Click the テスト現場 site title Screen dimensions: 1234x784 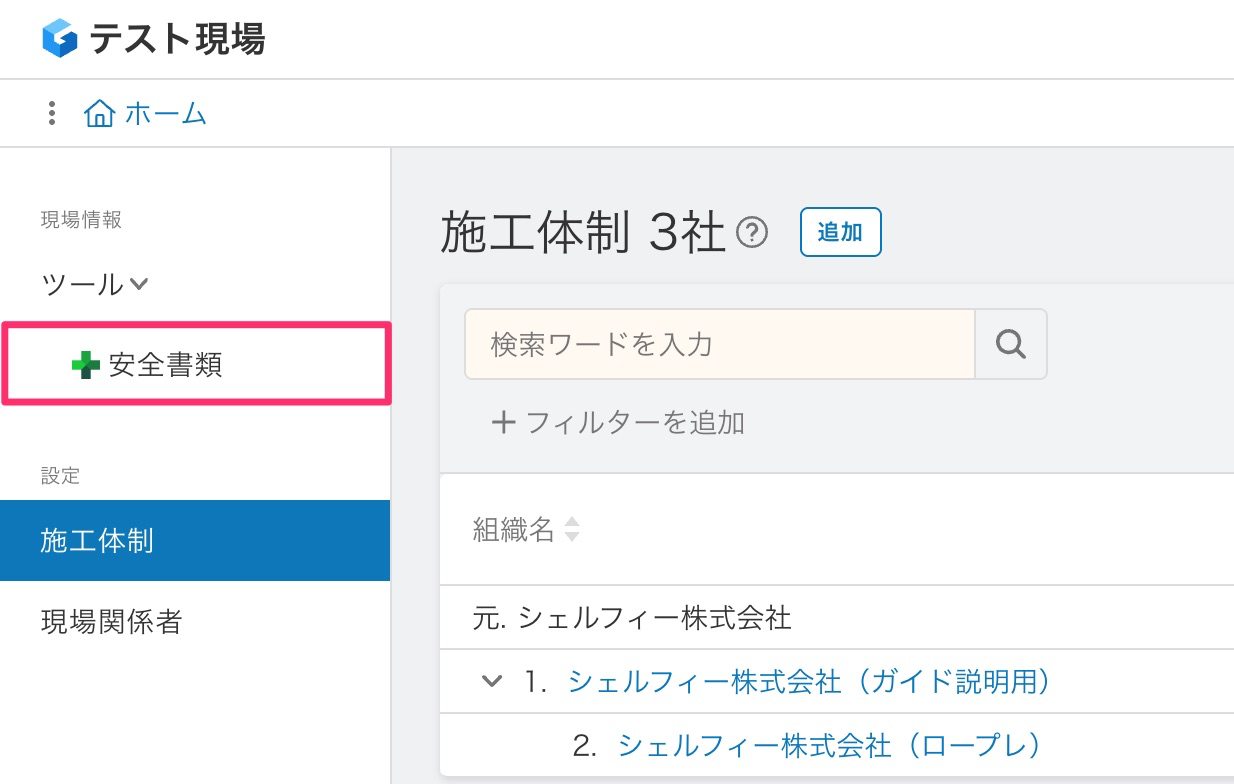pyautogui.click(x=177, y=40)
